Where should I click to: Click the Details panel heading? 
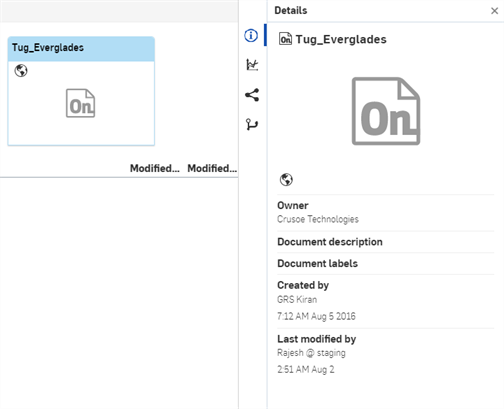291,11
